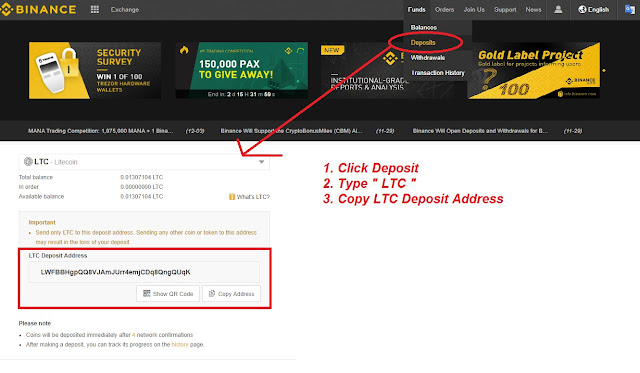Click the Available balance label
Image resolution: width=640 pixels, height=373 pixels.
coord(41,197)
